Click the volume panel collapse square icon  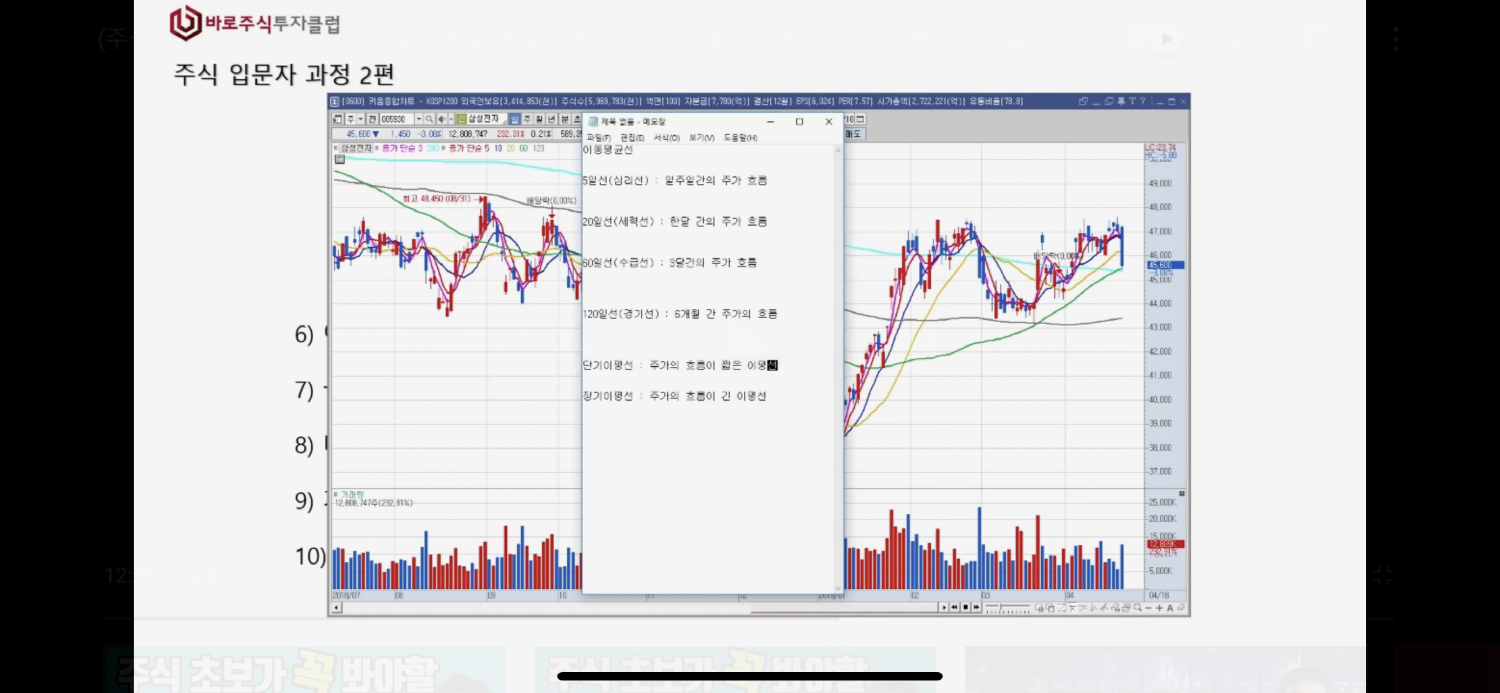point(1182,494)
